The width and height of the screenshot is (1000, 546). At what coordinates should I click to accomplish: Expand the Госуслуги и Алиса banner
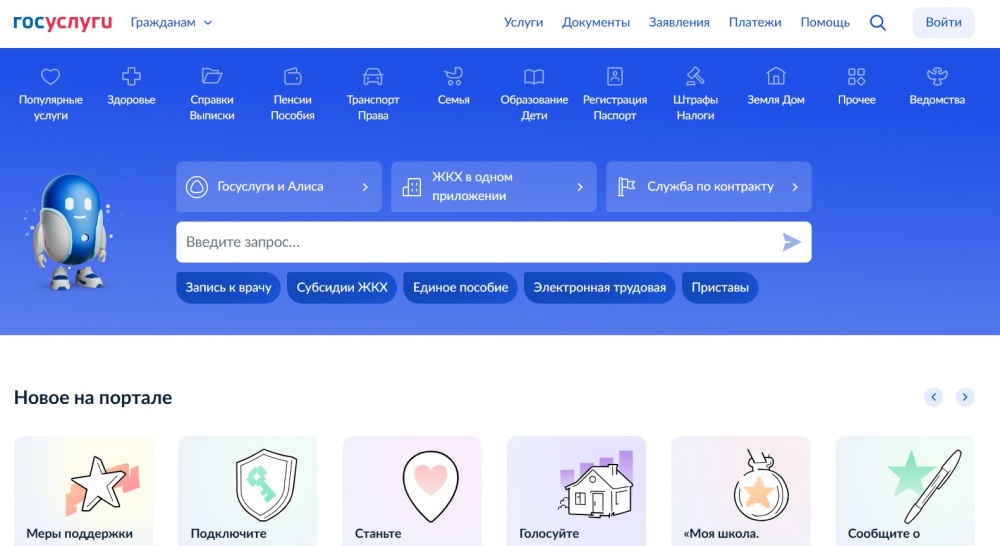click(279, 187)
